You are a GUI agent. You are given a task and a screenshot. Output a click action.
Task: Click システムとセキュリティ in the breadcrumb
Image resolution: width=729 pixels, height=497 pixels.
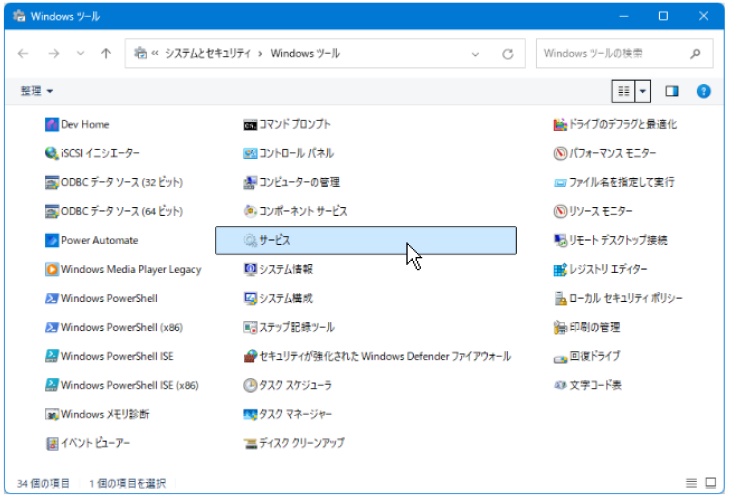click(x=208, y=53)
